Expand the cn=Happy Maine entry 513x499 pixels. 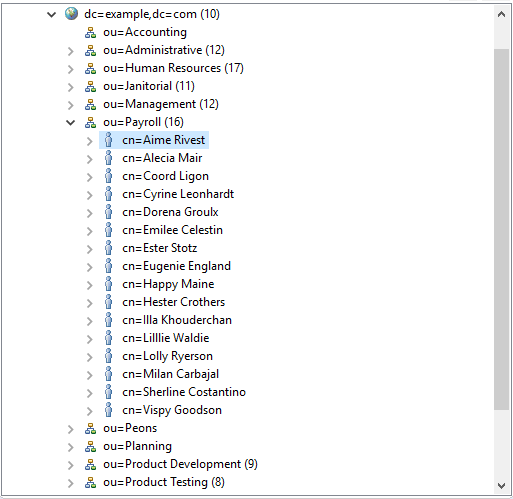[x=90, y=285]
